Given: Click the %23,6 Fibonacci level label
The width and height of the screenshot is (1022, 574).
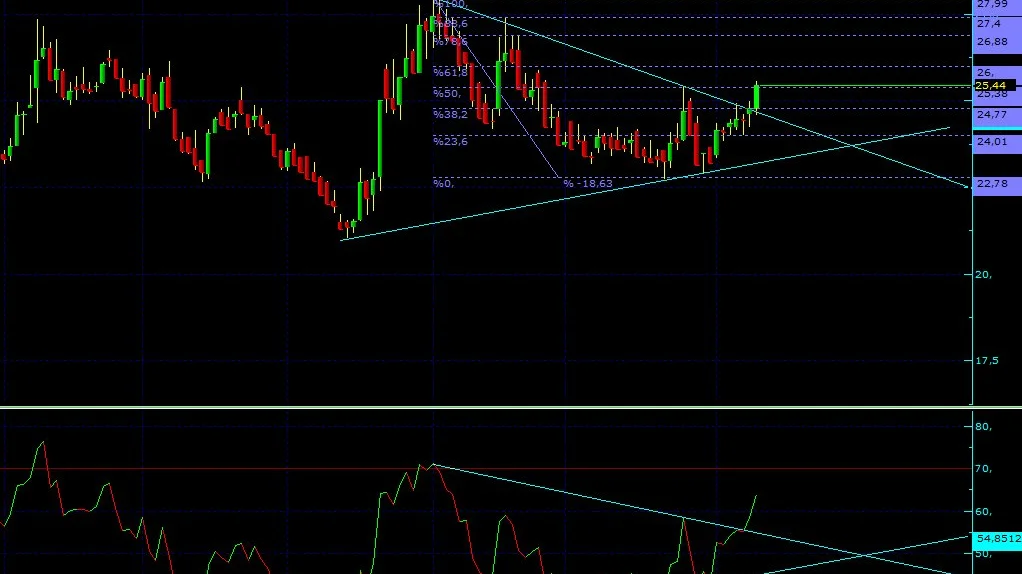Looking at the screenshot, I should pos(450,141).
